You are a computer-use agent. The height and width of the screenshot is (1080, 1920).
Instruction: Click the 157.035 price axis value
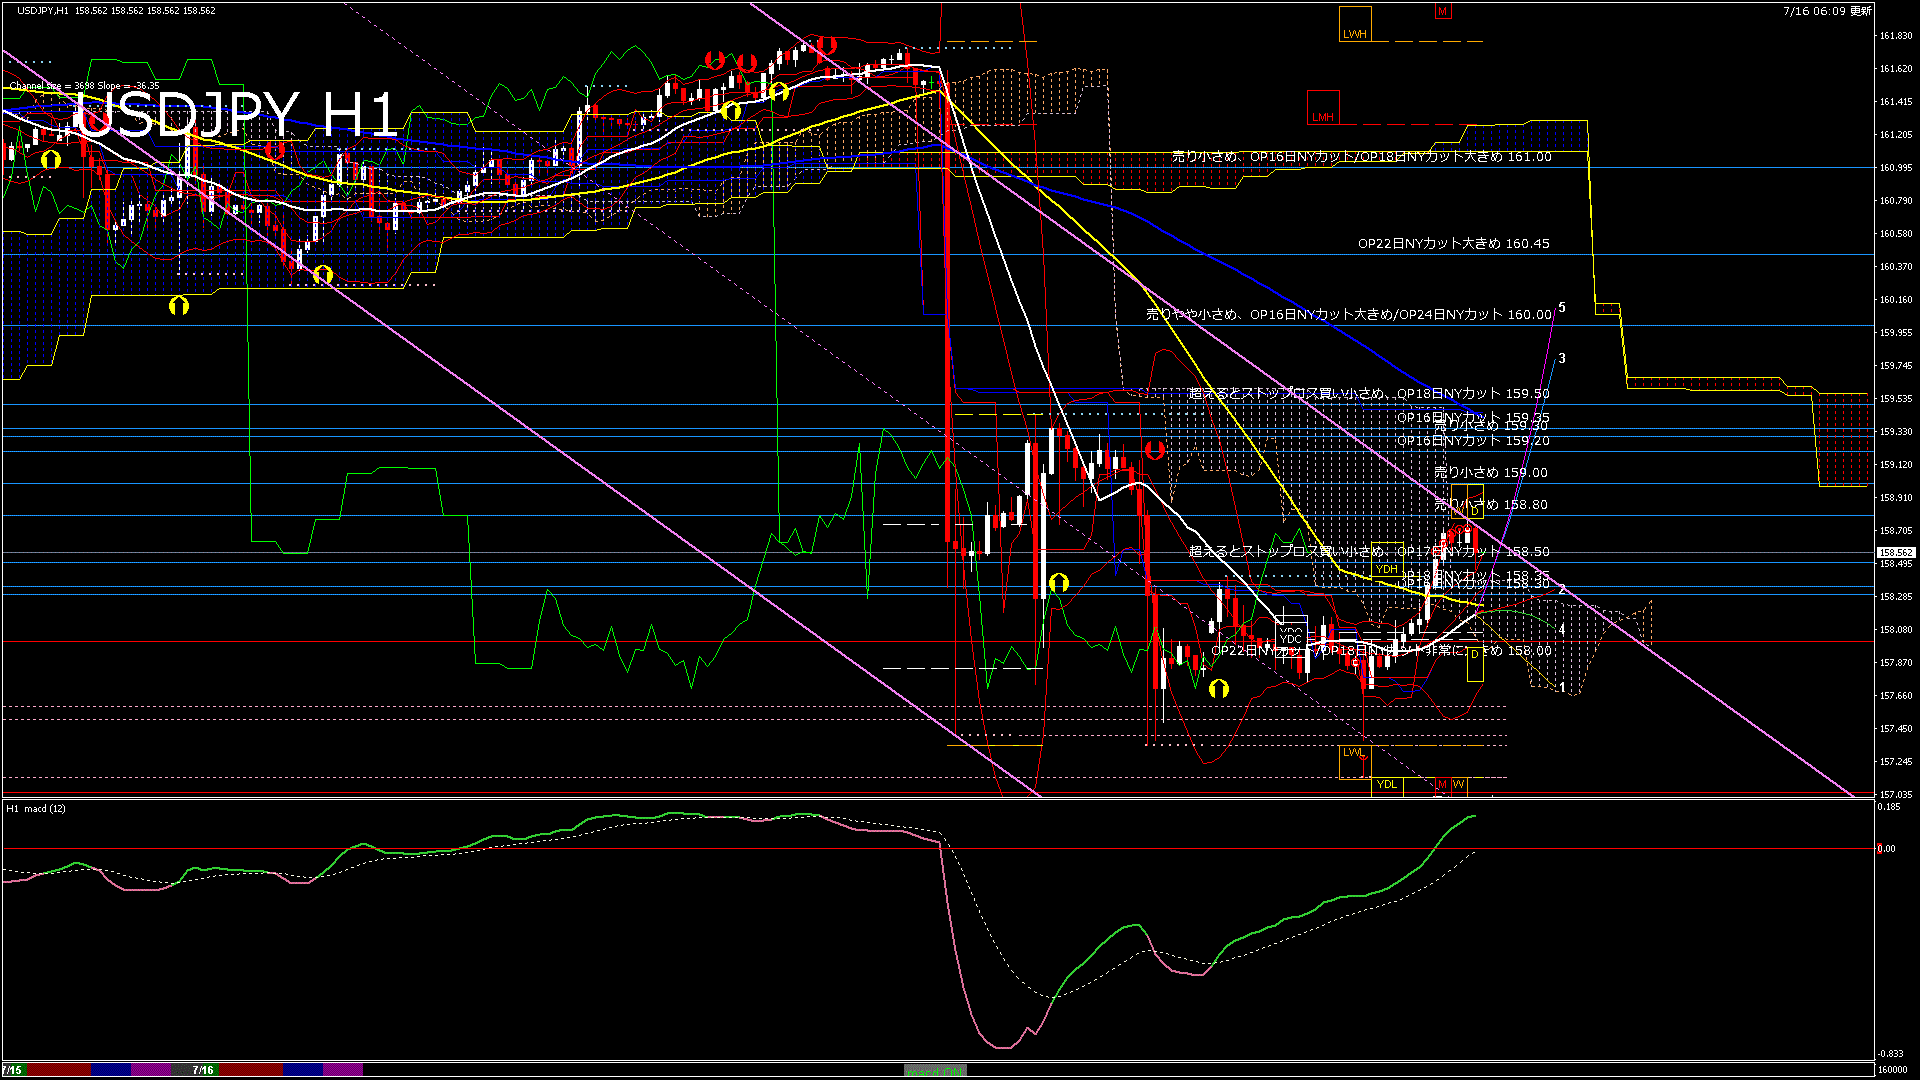coord(1896,795)
